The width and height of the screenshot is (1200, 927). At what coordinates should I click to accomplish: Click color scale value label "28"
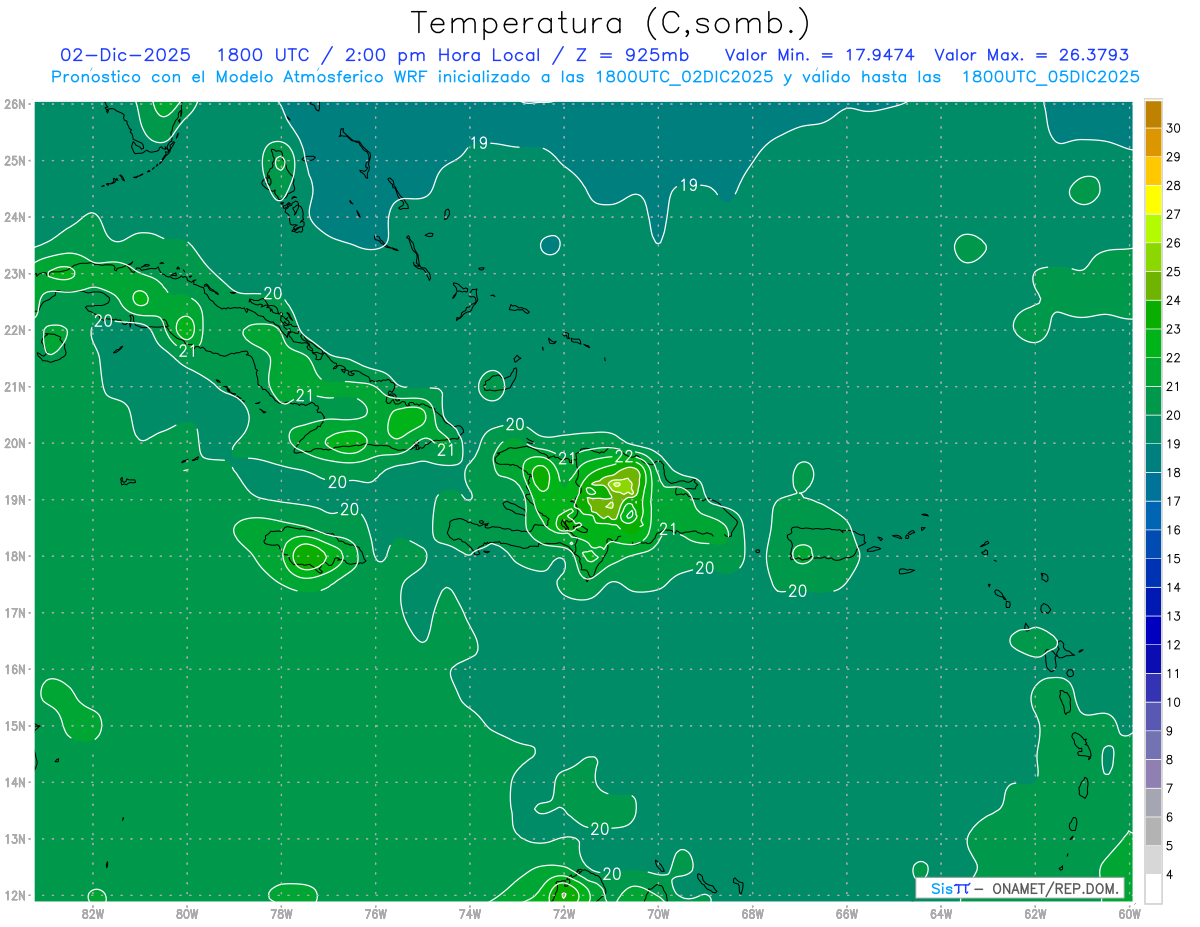1173,185
